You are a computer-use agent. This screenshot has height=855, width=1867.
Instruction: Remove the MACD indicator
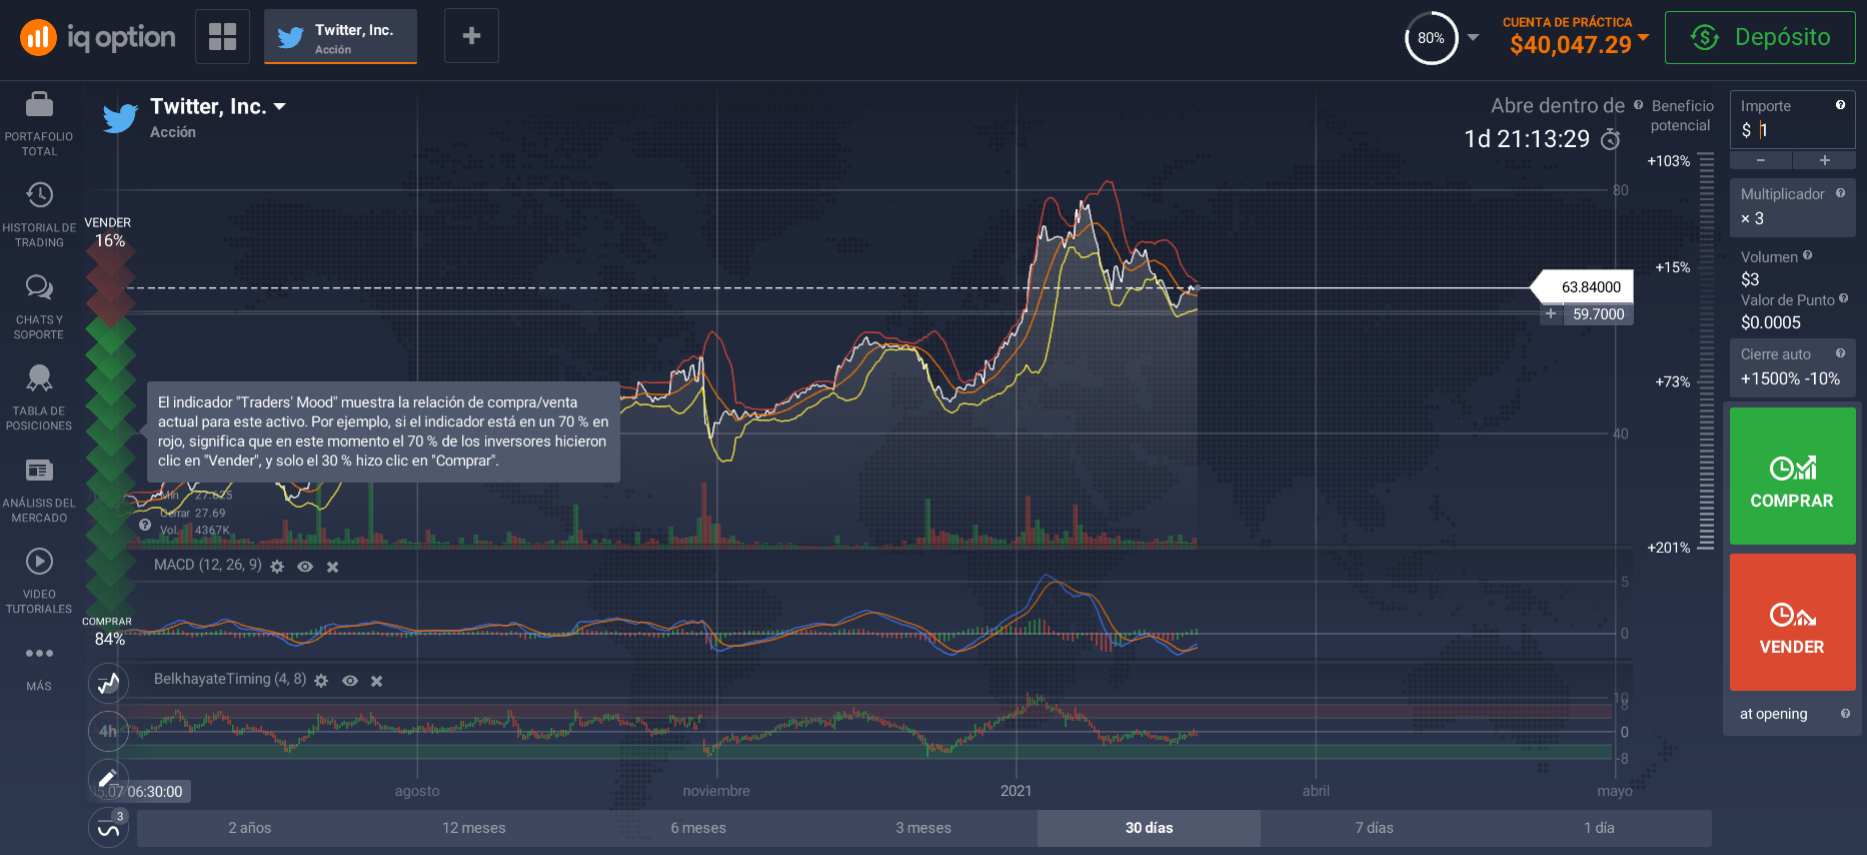(333, 567)
